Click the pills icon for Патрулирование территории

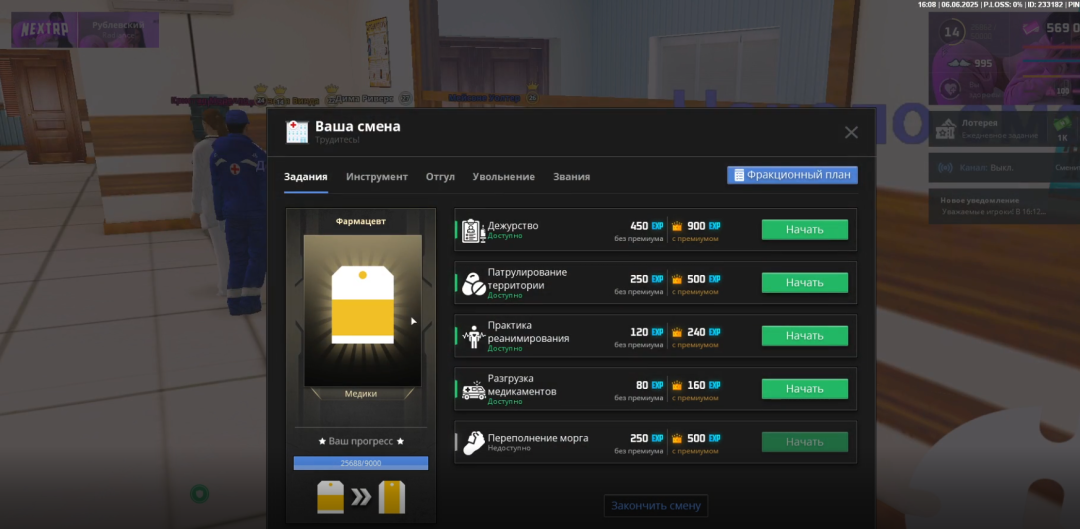pyautogui.click(x=473, y=283)
